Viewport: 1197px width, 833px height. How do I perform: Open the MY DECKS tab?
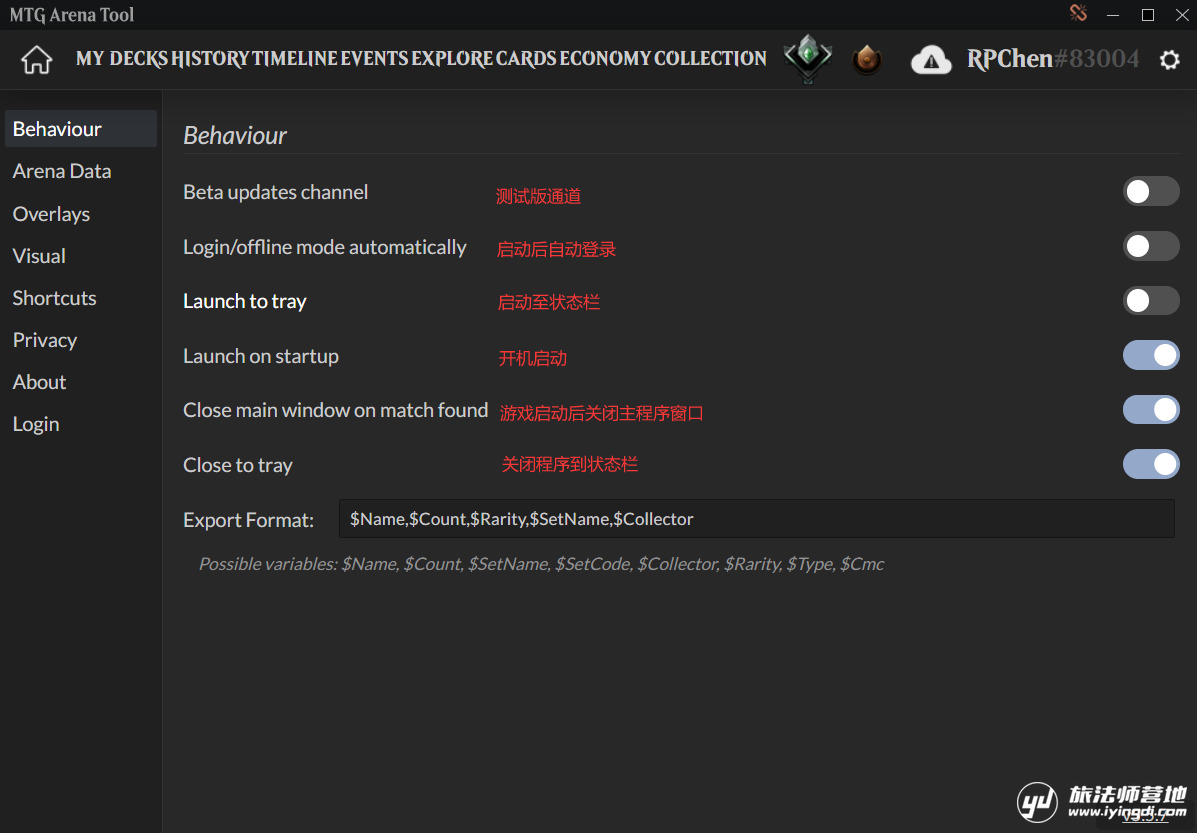[121, 59]
